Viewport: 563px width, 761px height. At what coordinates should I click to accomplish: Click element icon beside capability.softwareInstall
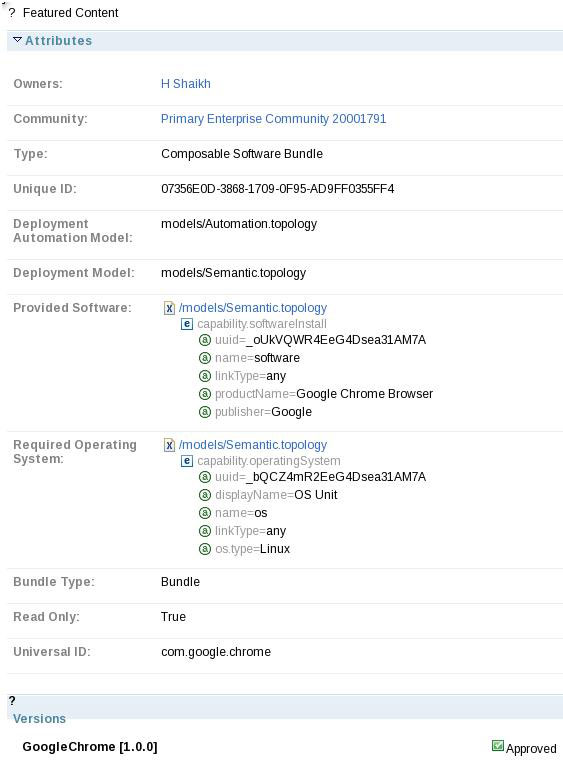[187, 324]
